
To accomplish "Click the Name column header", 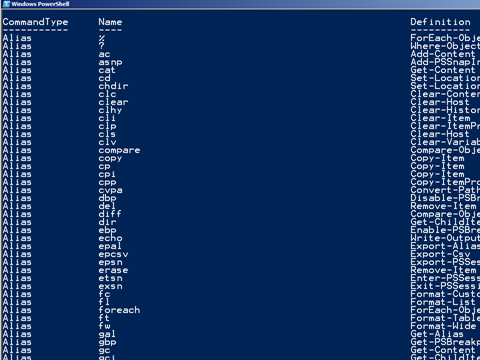I will point(110,22).
